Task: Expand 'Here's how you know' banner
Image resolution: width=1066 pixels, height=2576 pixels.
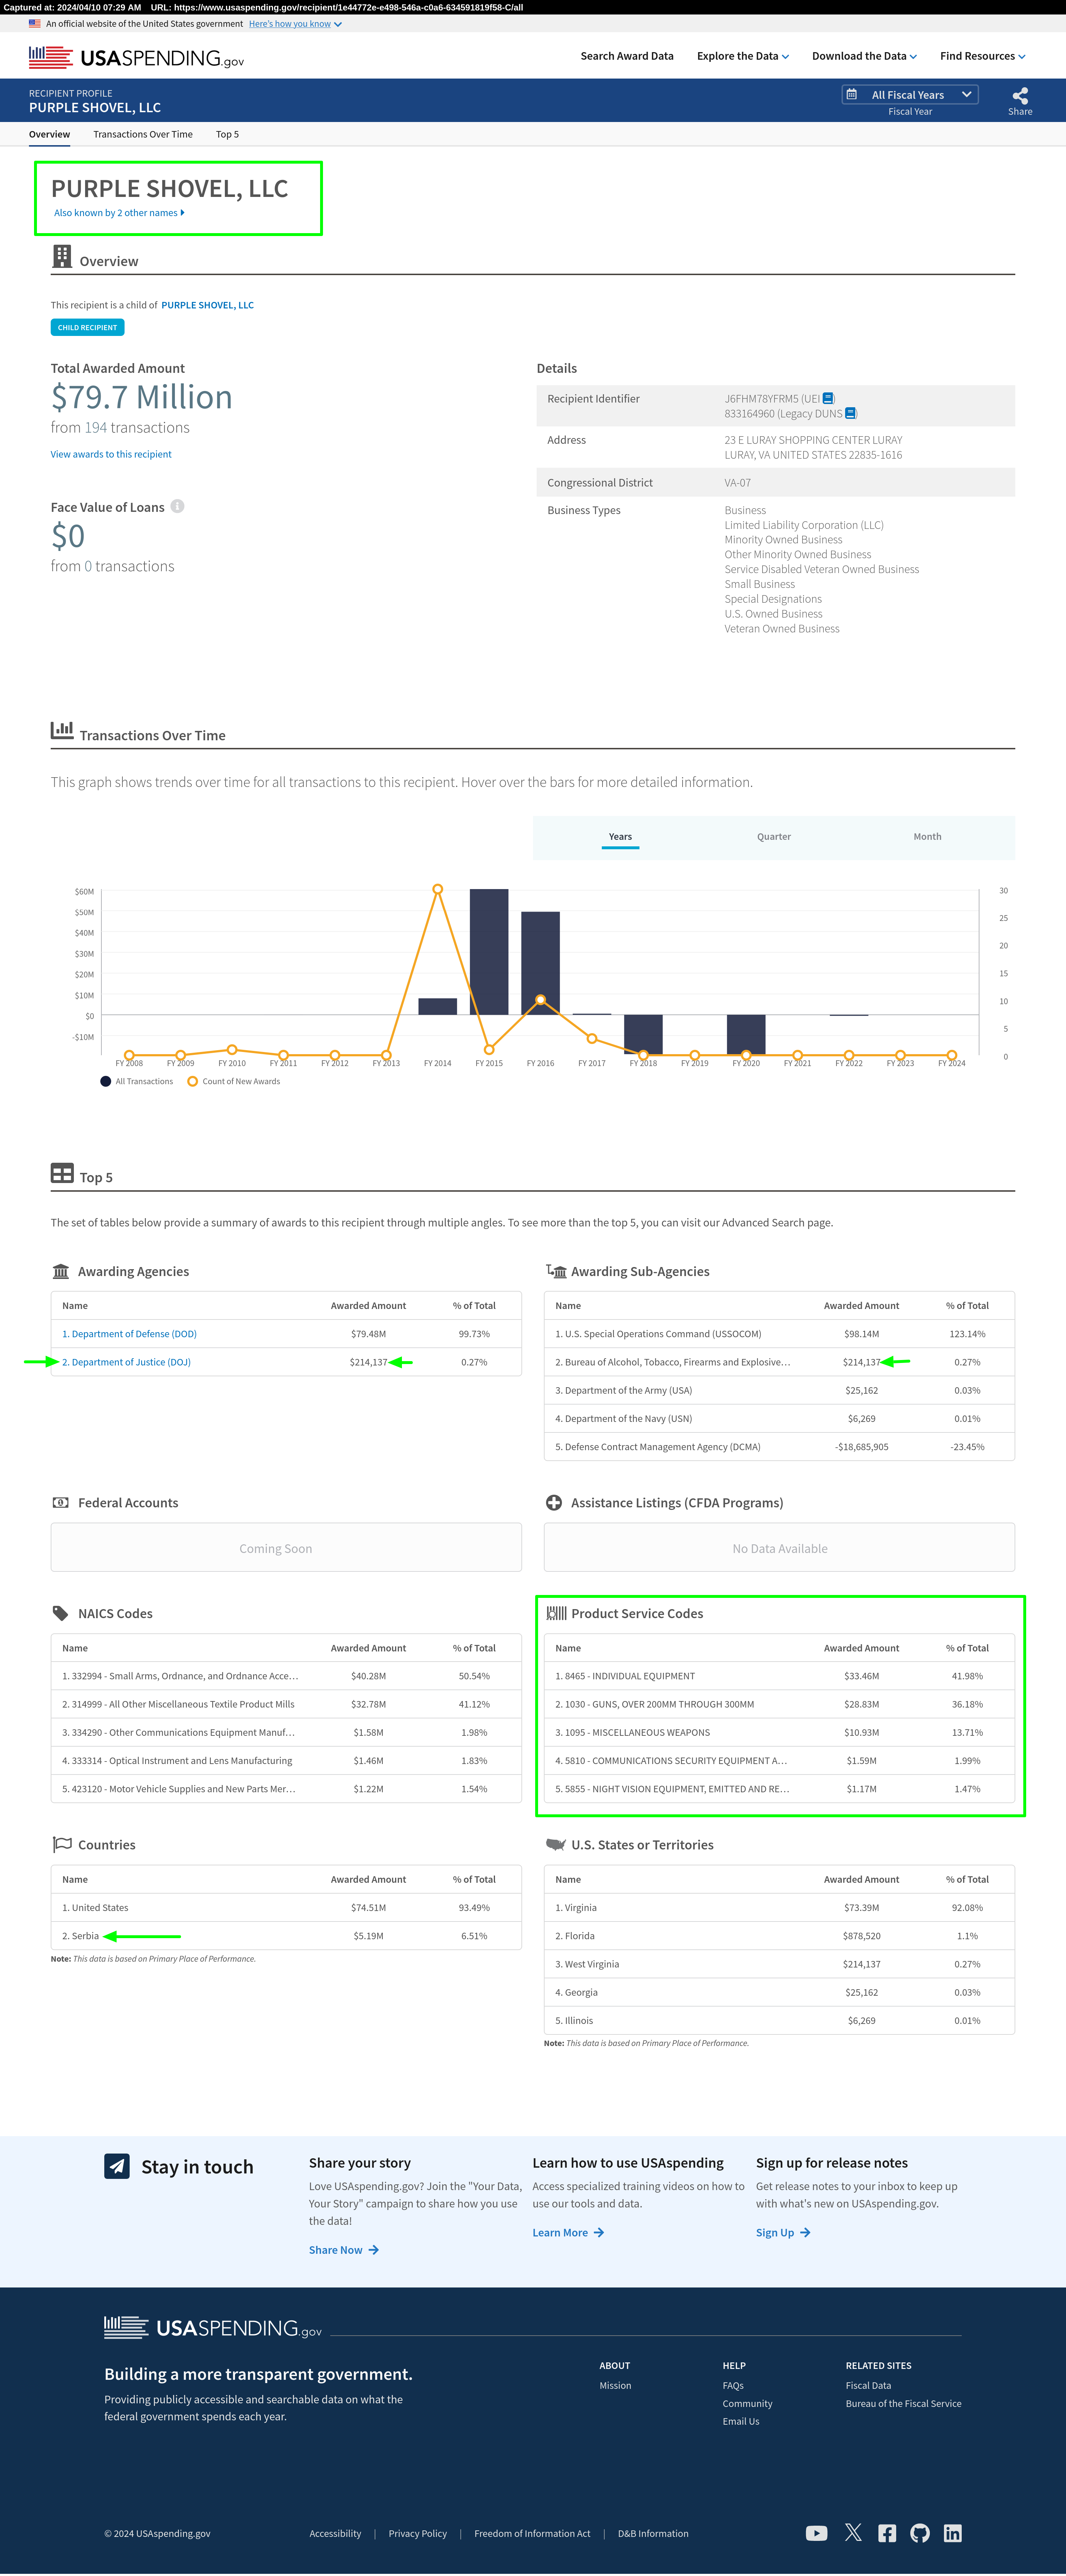Action: [x=295, y=23]
